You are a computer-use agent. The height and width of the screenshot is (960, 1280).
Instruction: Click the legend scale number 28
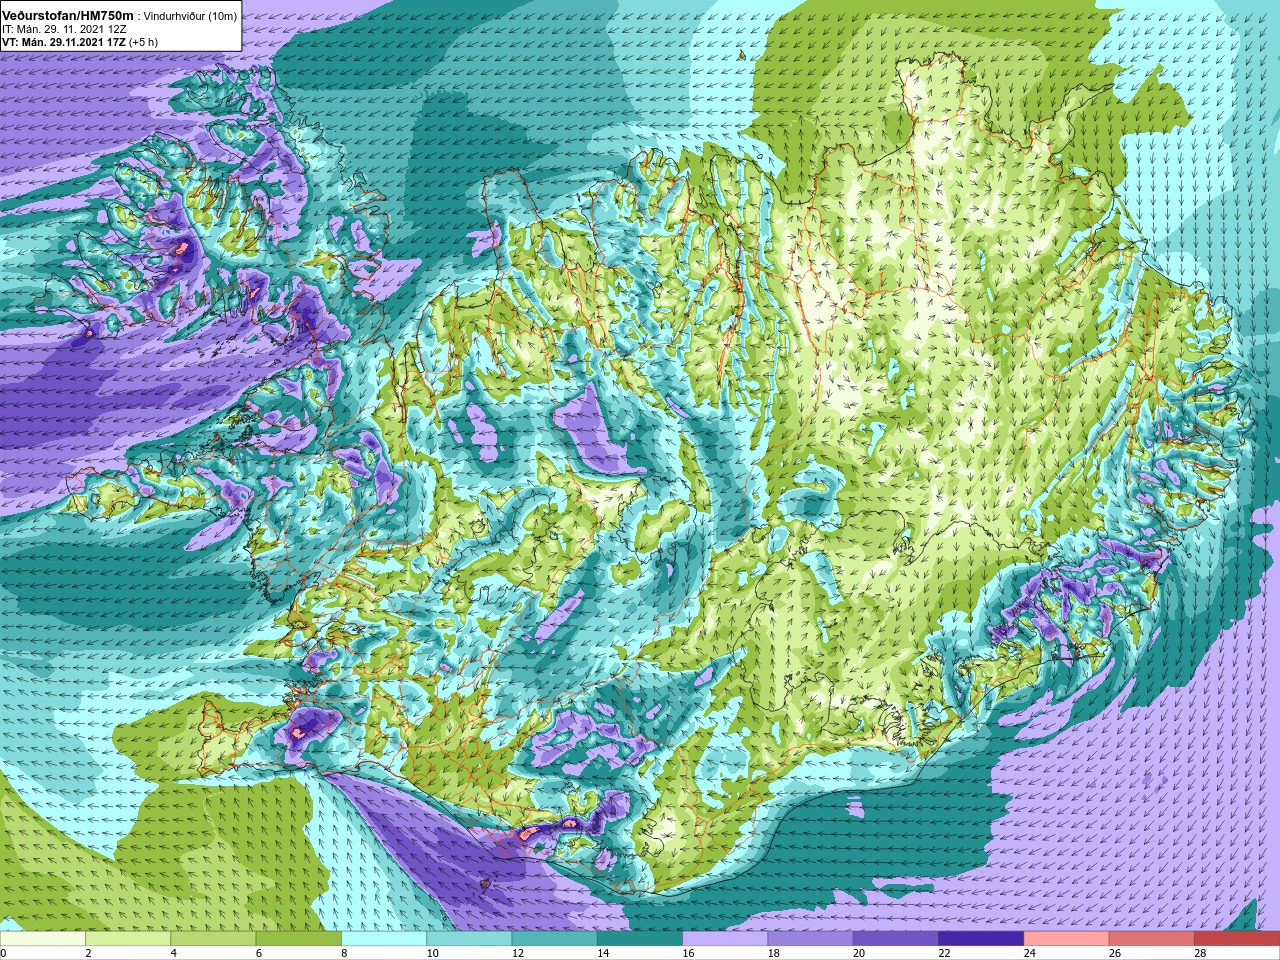[x=1201, y=953]
